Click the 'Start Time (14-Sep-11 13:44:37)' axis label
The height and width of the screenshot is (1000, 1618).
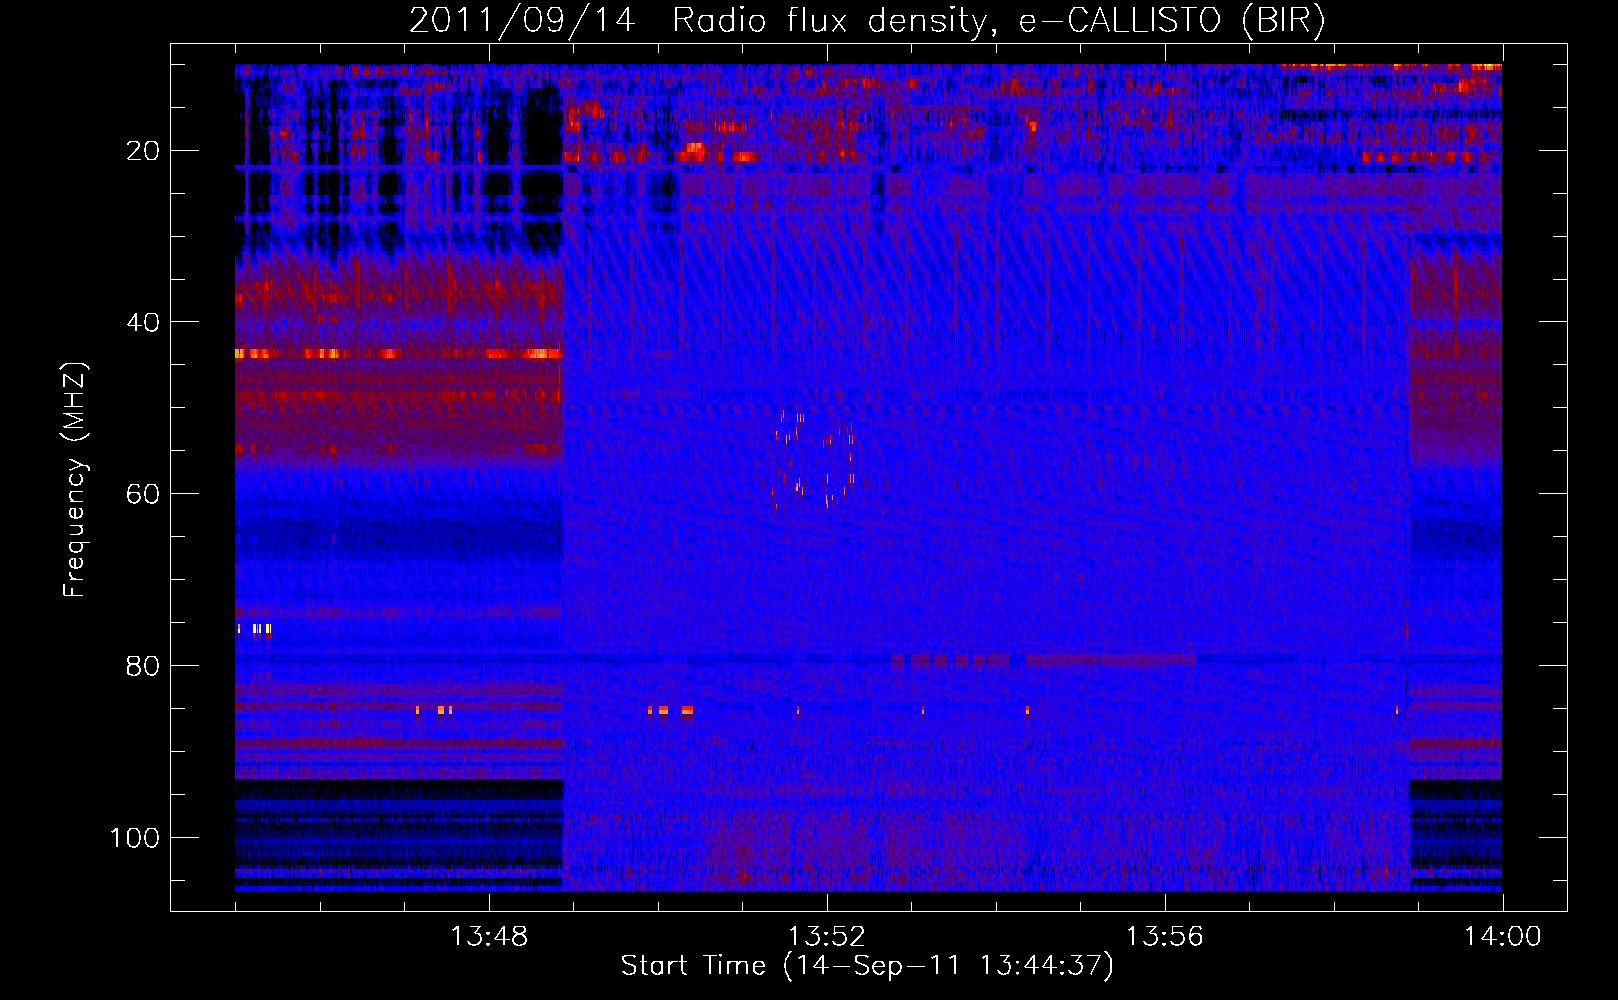tap(867, 966)
